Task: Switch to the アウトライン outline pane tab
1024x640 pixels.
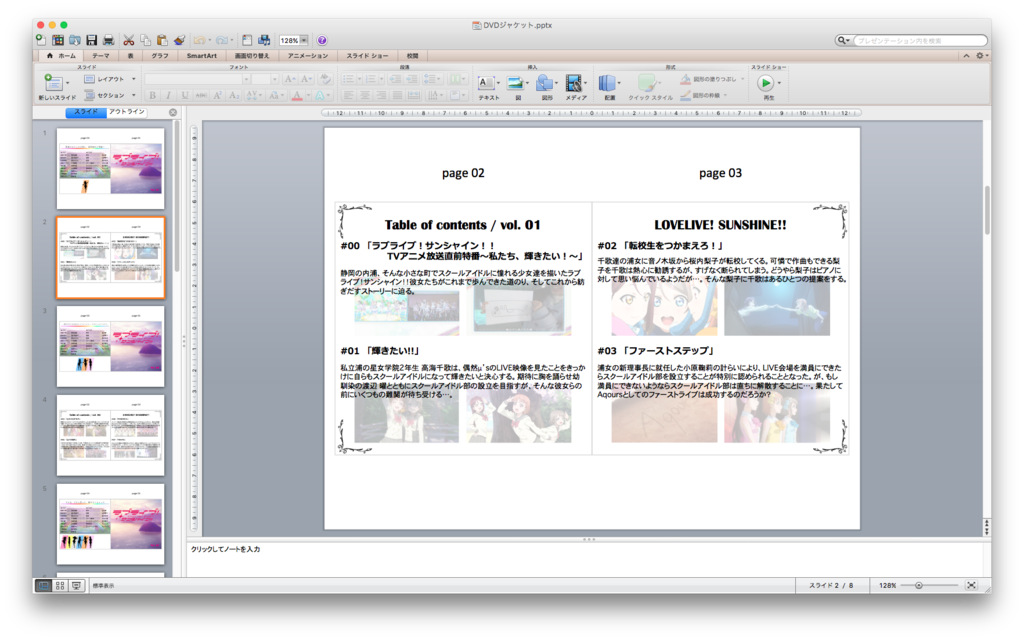Action: tap(127, 112)
